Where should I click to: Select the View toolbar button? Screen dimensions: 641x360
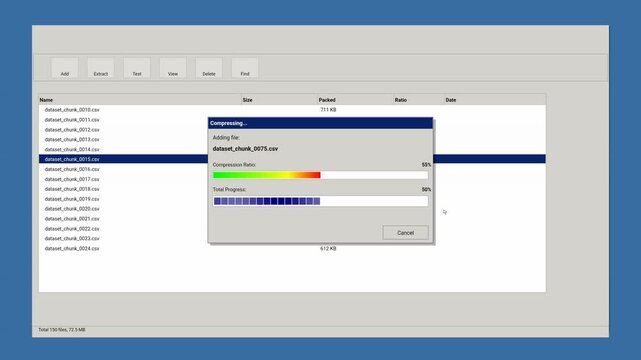pos(173,68)
